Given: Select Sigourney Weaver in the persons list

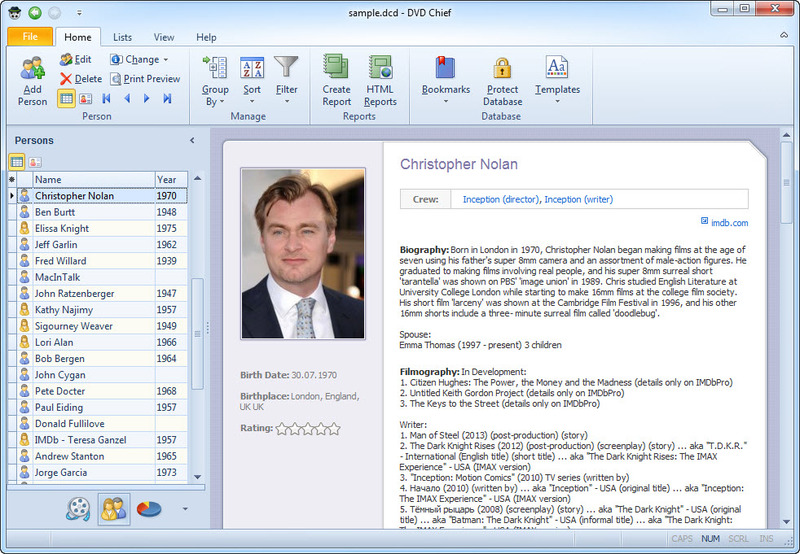Looking at the screenshot, I should tap(73, 326).
